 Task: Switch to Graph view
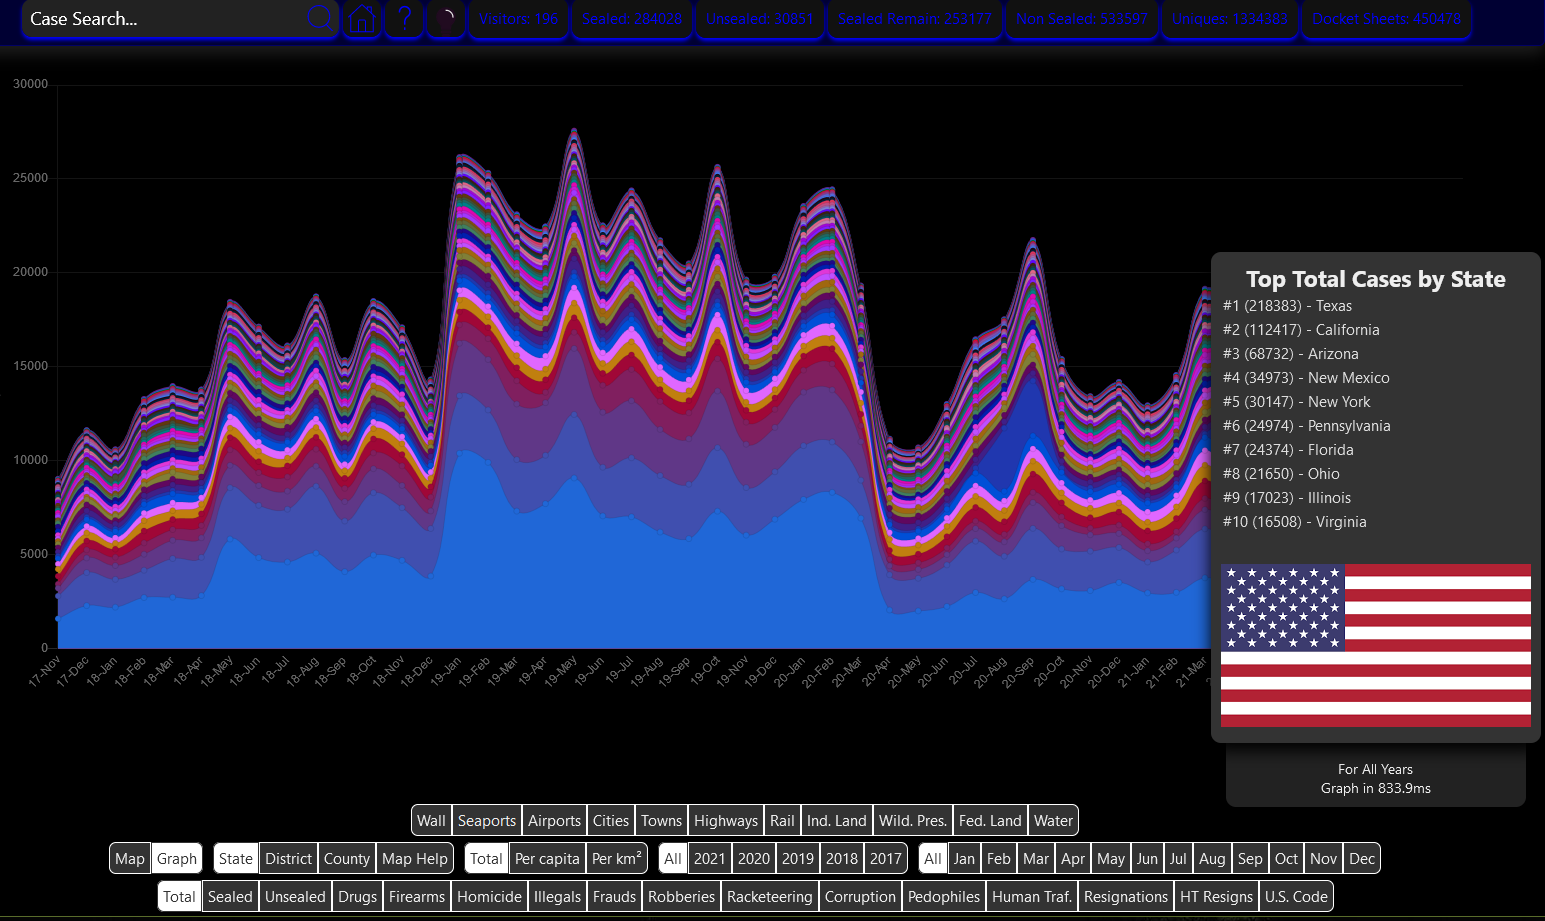coord(177,858)
